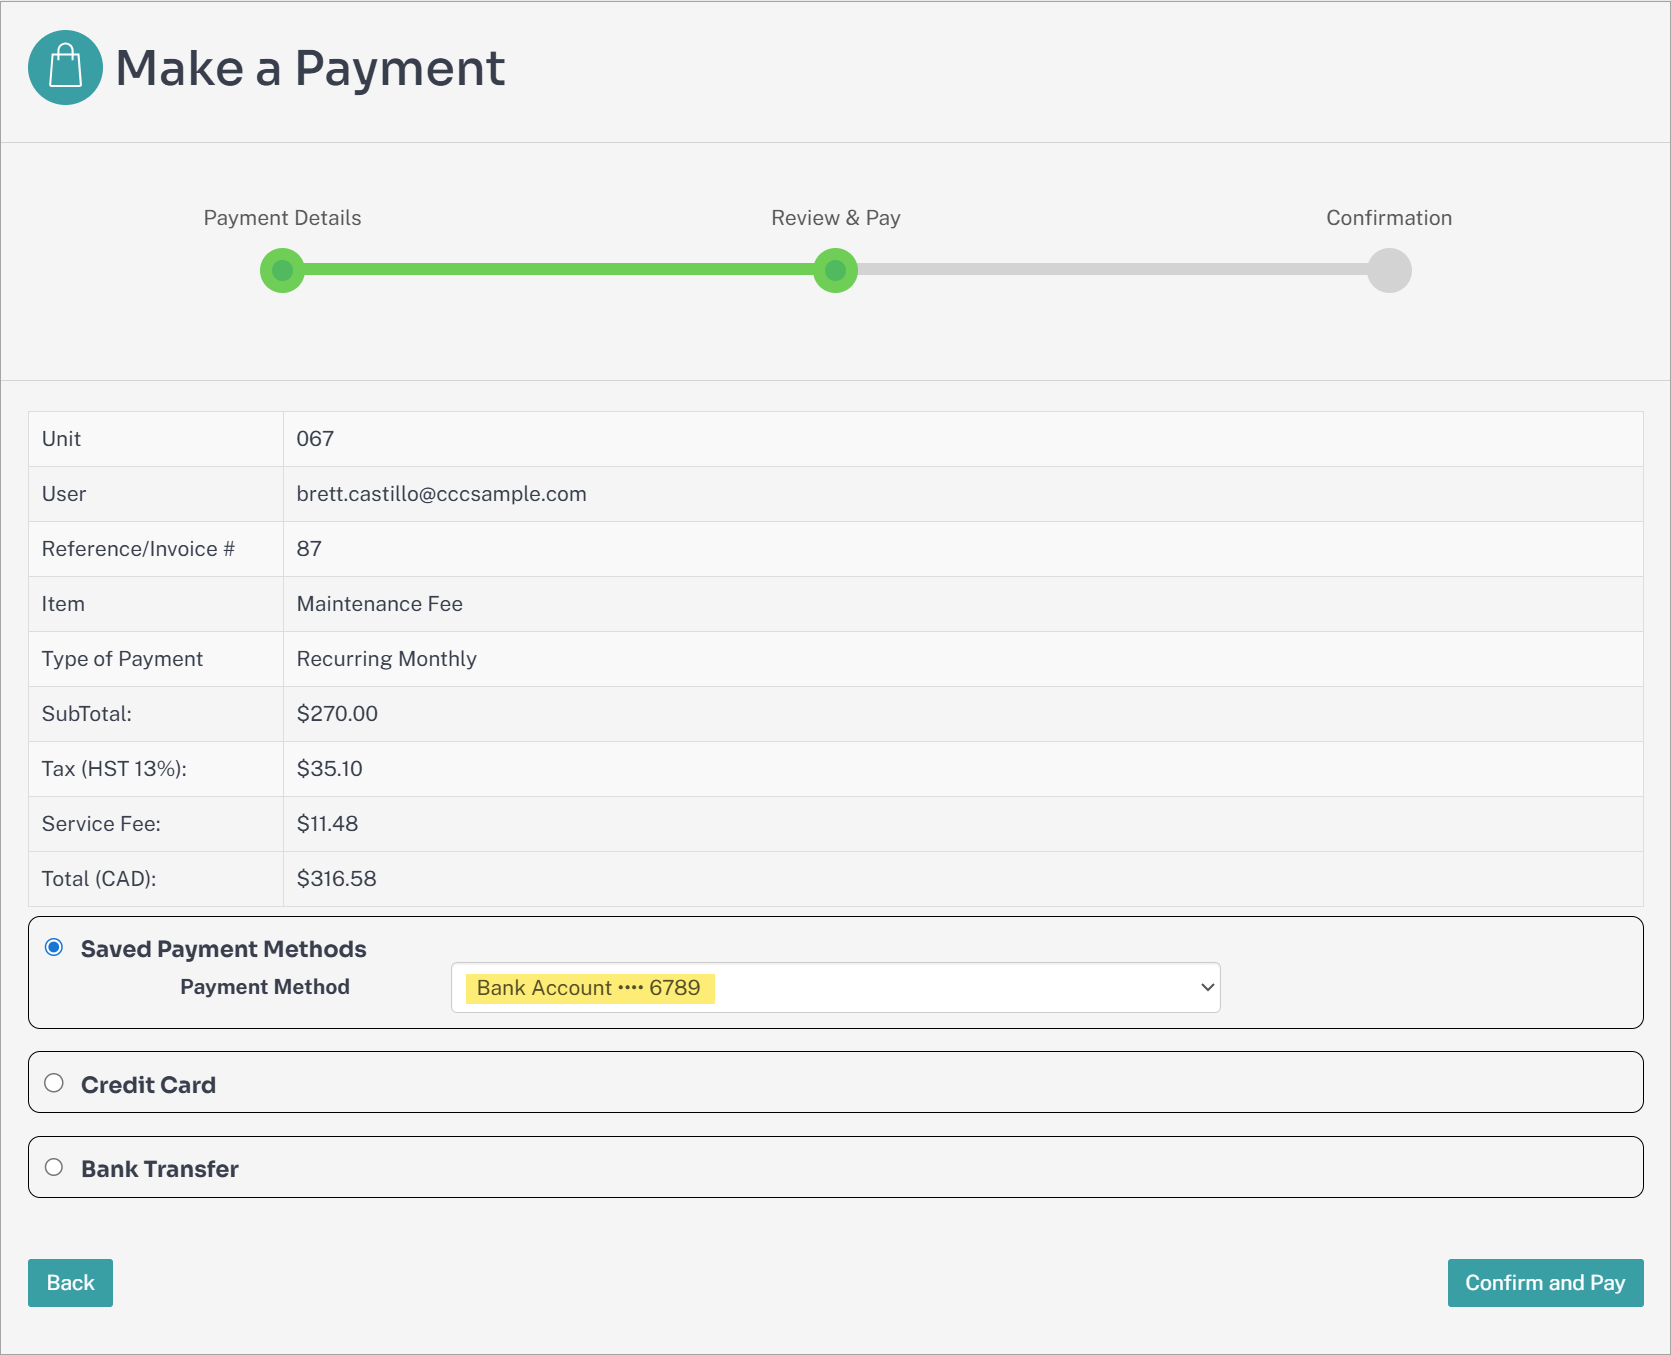Click the Bank Transfer label text
The height and width of the screenshot is (1355, 1671).
[160, 1169]
